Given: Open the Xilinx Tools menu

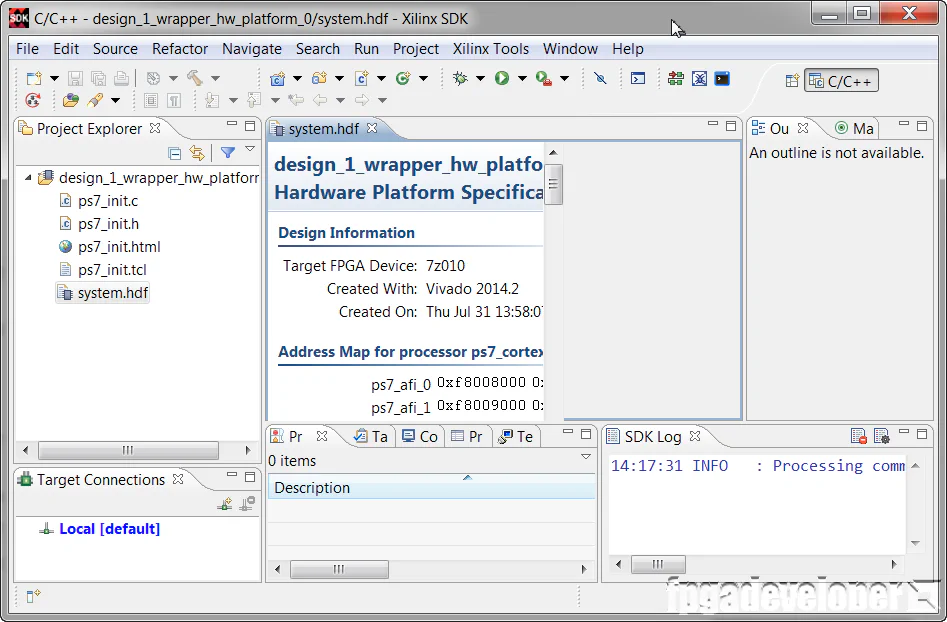Looking at the screenshot, I should click(491, 49).
